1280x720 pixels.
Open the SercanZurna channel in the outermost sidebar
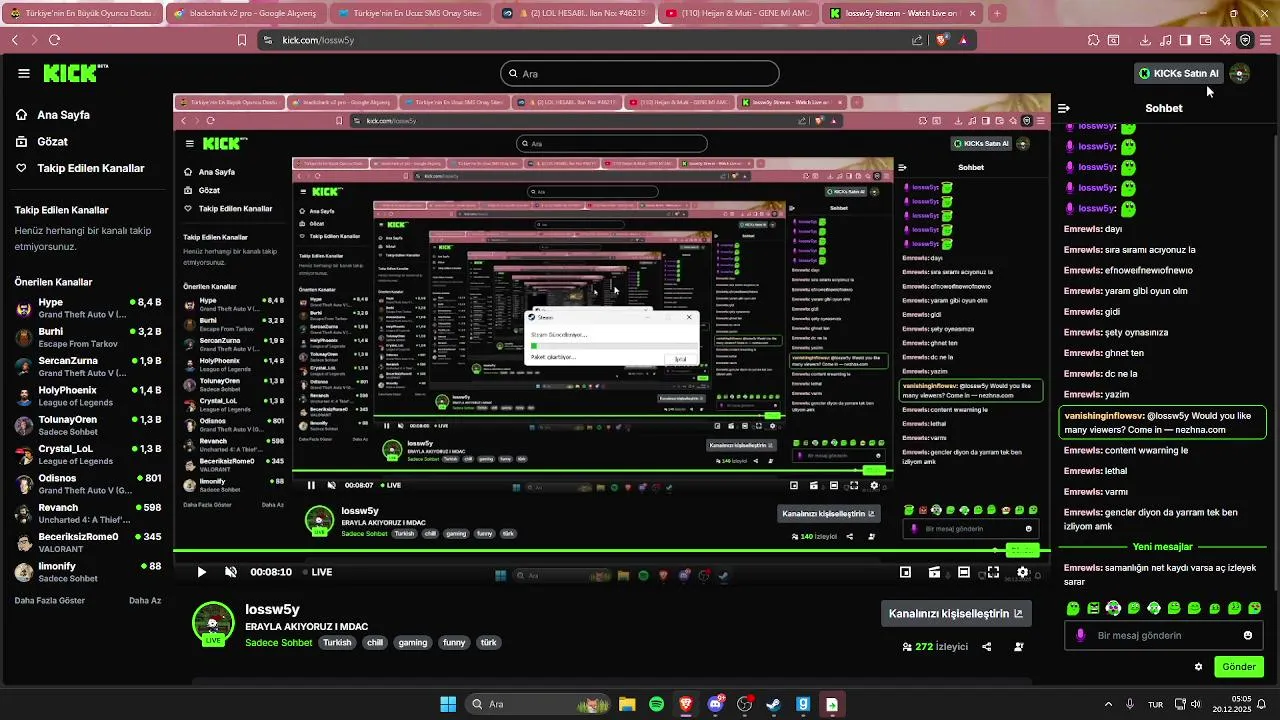(x=88, y=366)
